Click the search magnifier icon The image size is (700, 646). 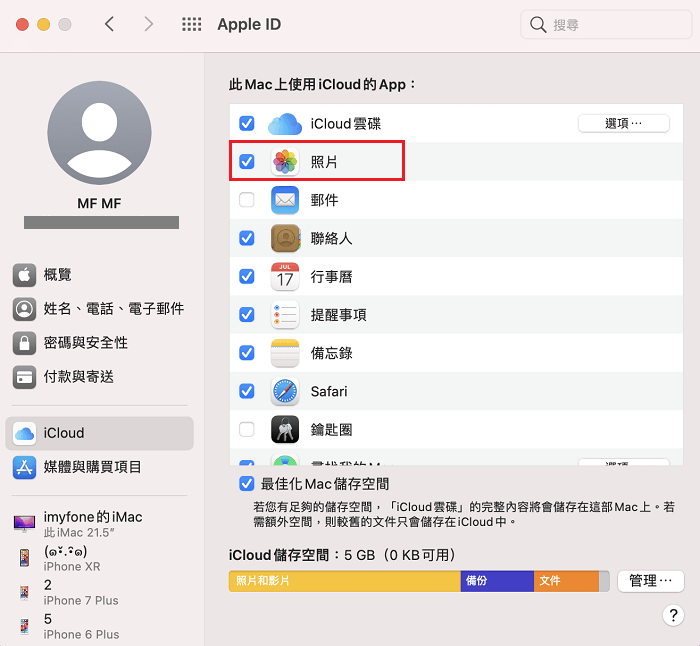pyautogui.click(x=538, y=25)
